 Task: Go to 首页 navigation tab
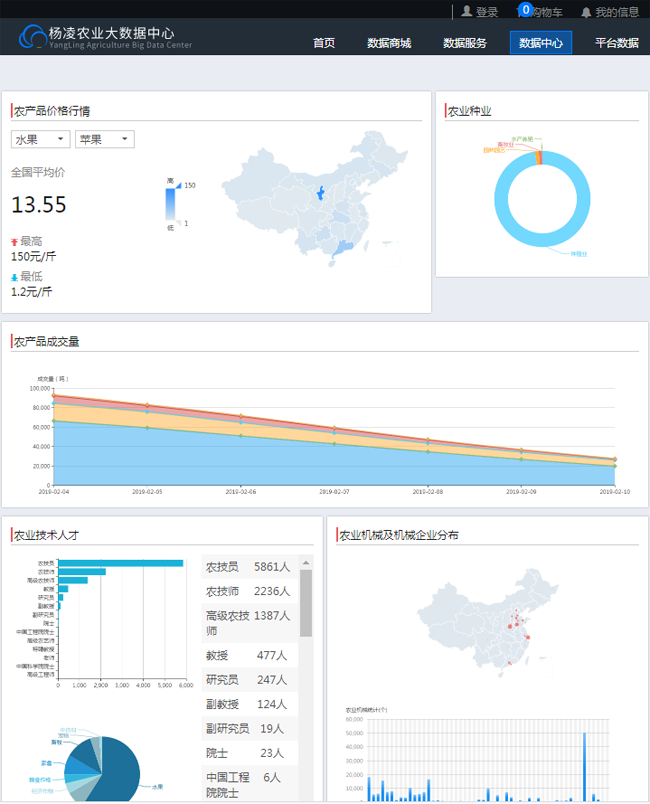click(x=324, y=43)
